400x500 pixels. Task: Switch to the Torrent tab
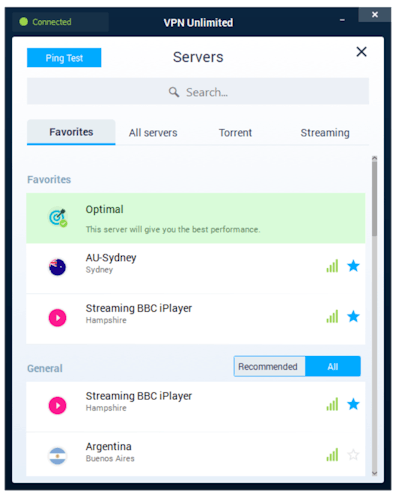click(x=235, y=133)
